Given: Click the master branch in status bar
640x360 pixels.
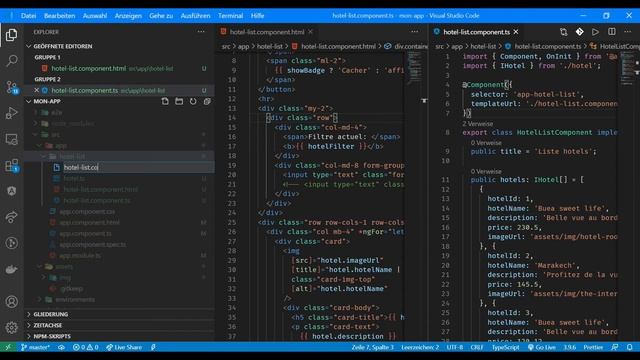Looking at the screenshot, I should (35, 347).
